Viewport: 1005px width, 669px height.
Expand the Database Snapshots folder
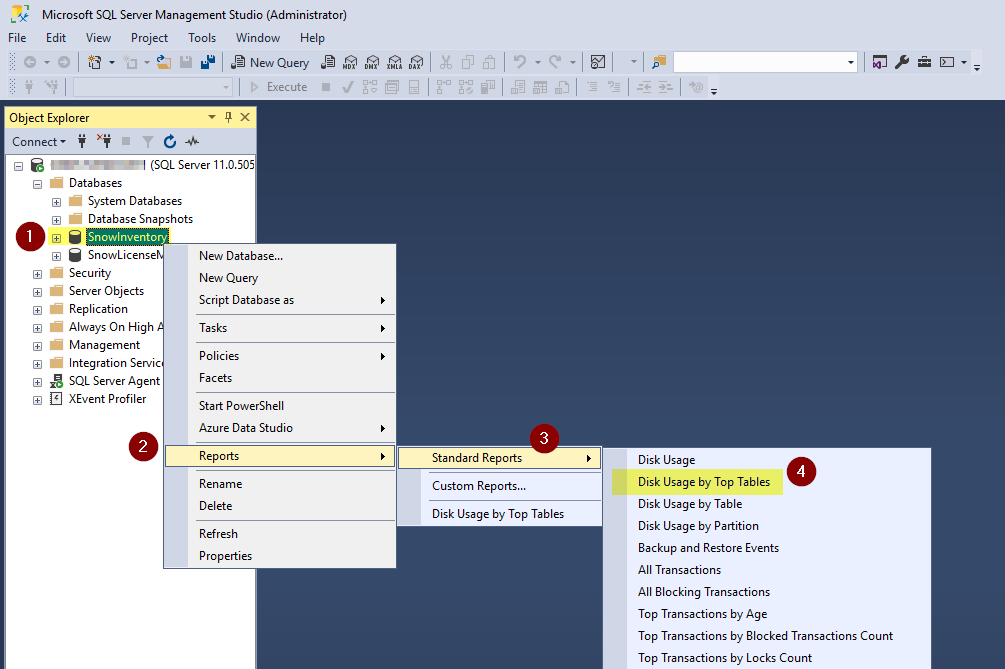coord(56,220)
